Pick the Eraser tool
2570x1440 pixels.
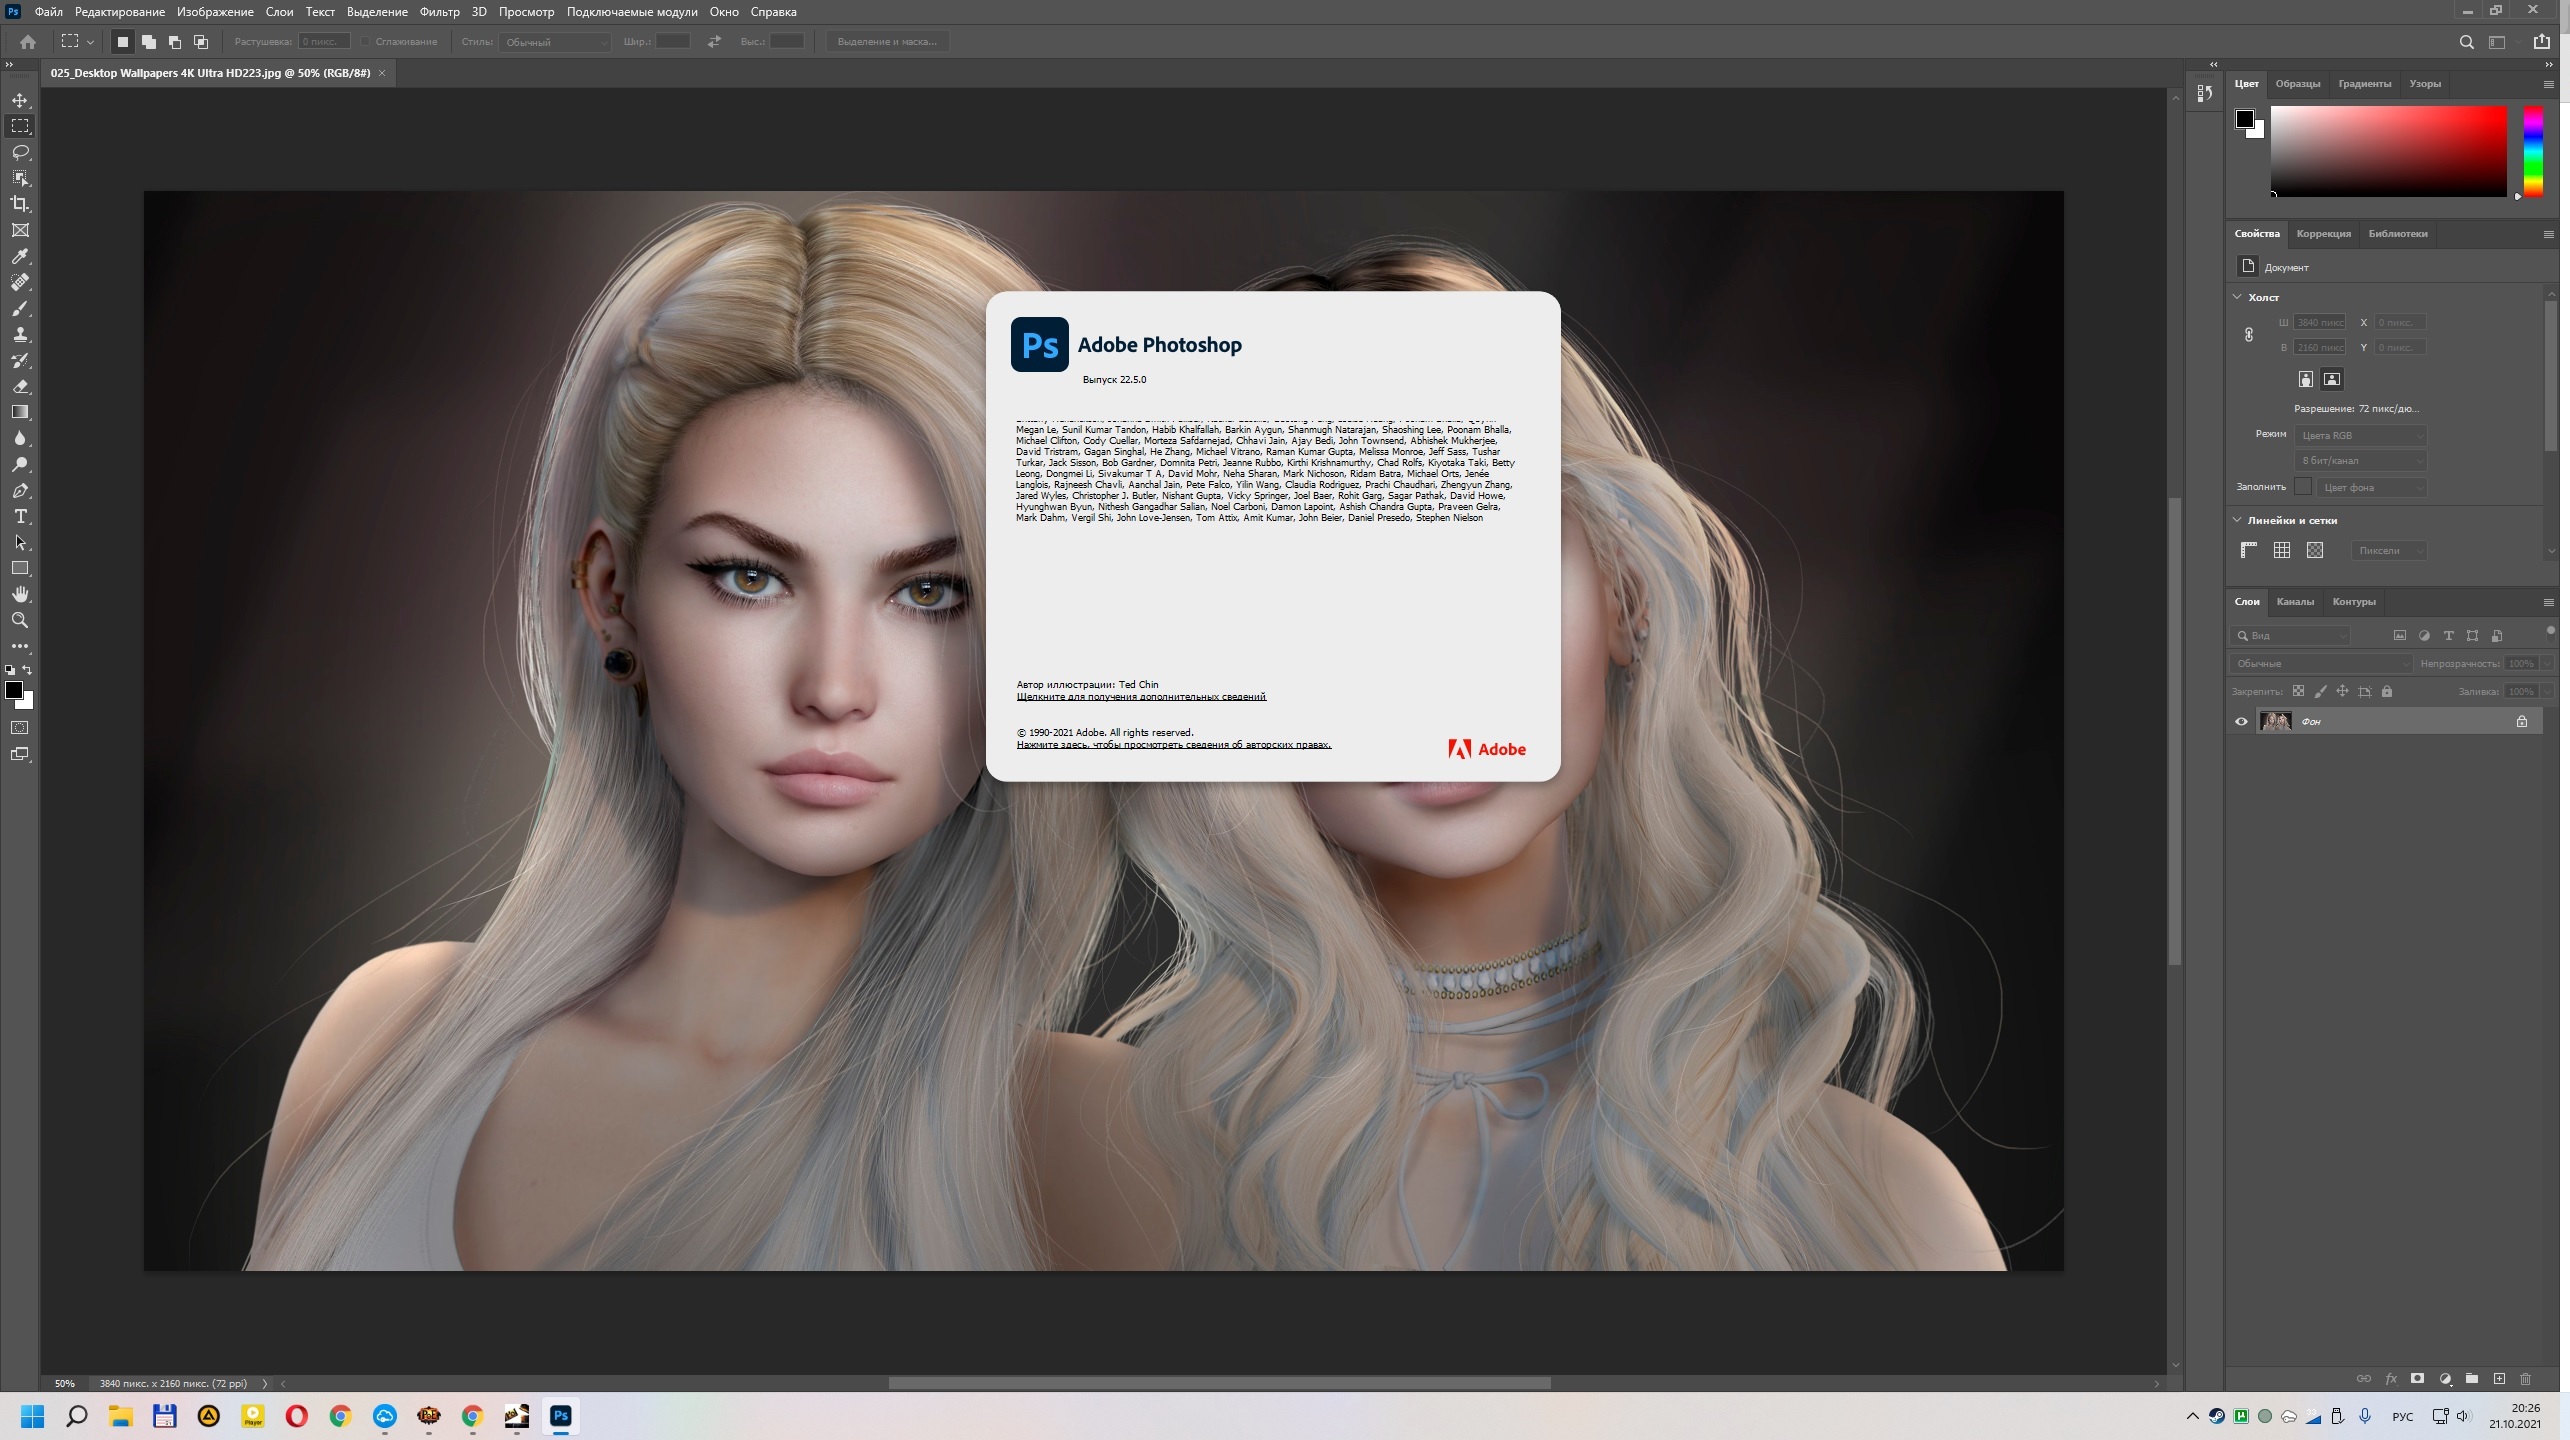coord(20,386)
